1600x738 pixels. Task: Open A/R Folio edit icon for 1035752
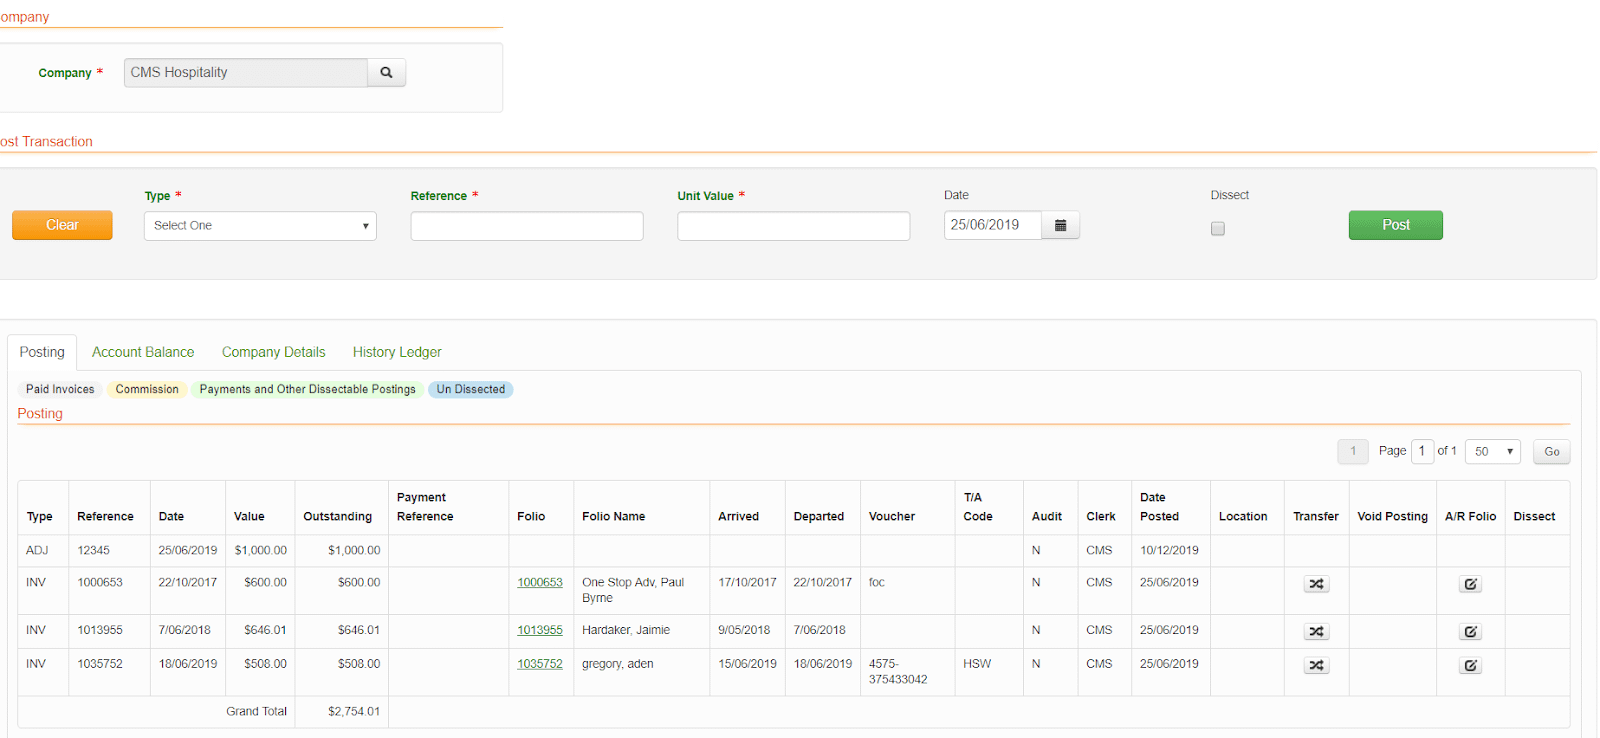(1470, 666)
